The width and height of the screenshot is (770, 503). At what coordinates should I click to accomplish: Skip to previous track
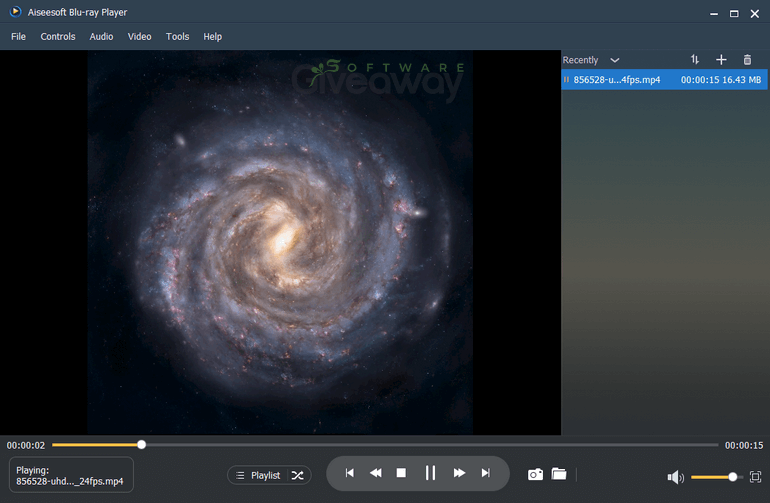pos(350,473)
